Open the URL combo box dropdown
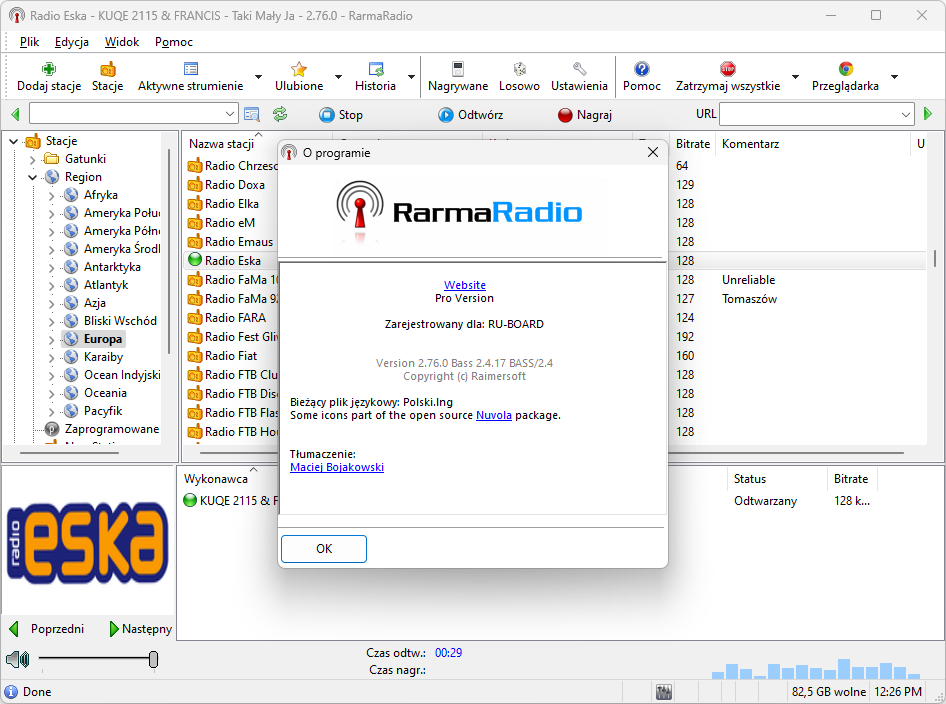Viewport: 946px width, 704px height. 906,114
